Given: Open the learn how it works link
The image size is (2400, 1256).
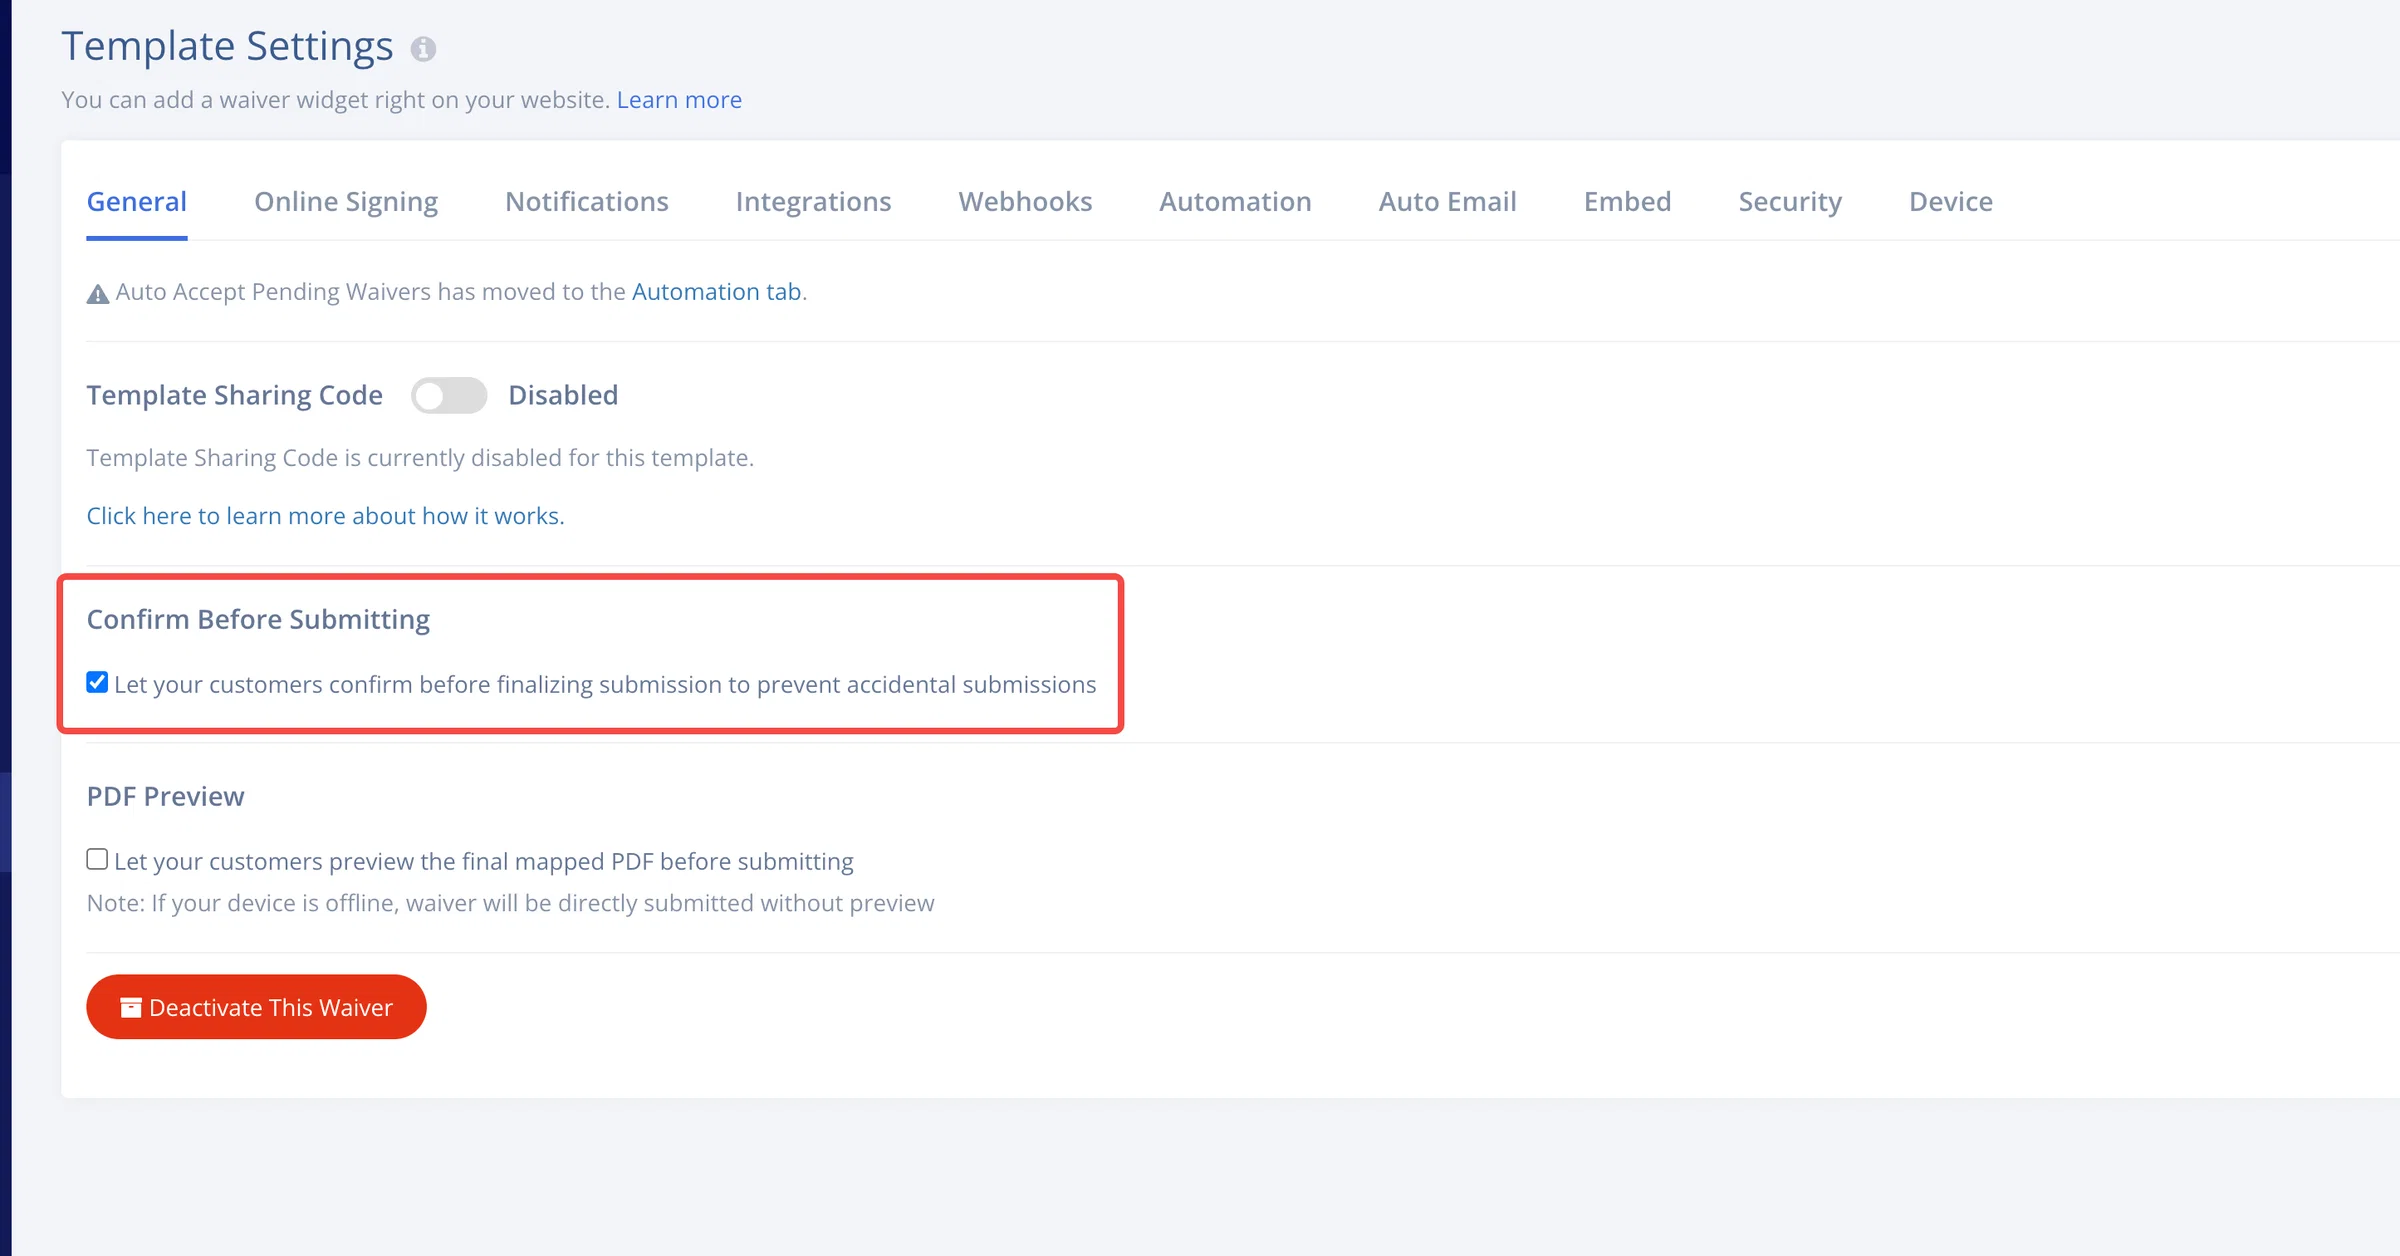Looking at the screenshot, I should point(325,515).
